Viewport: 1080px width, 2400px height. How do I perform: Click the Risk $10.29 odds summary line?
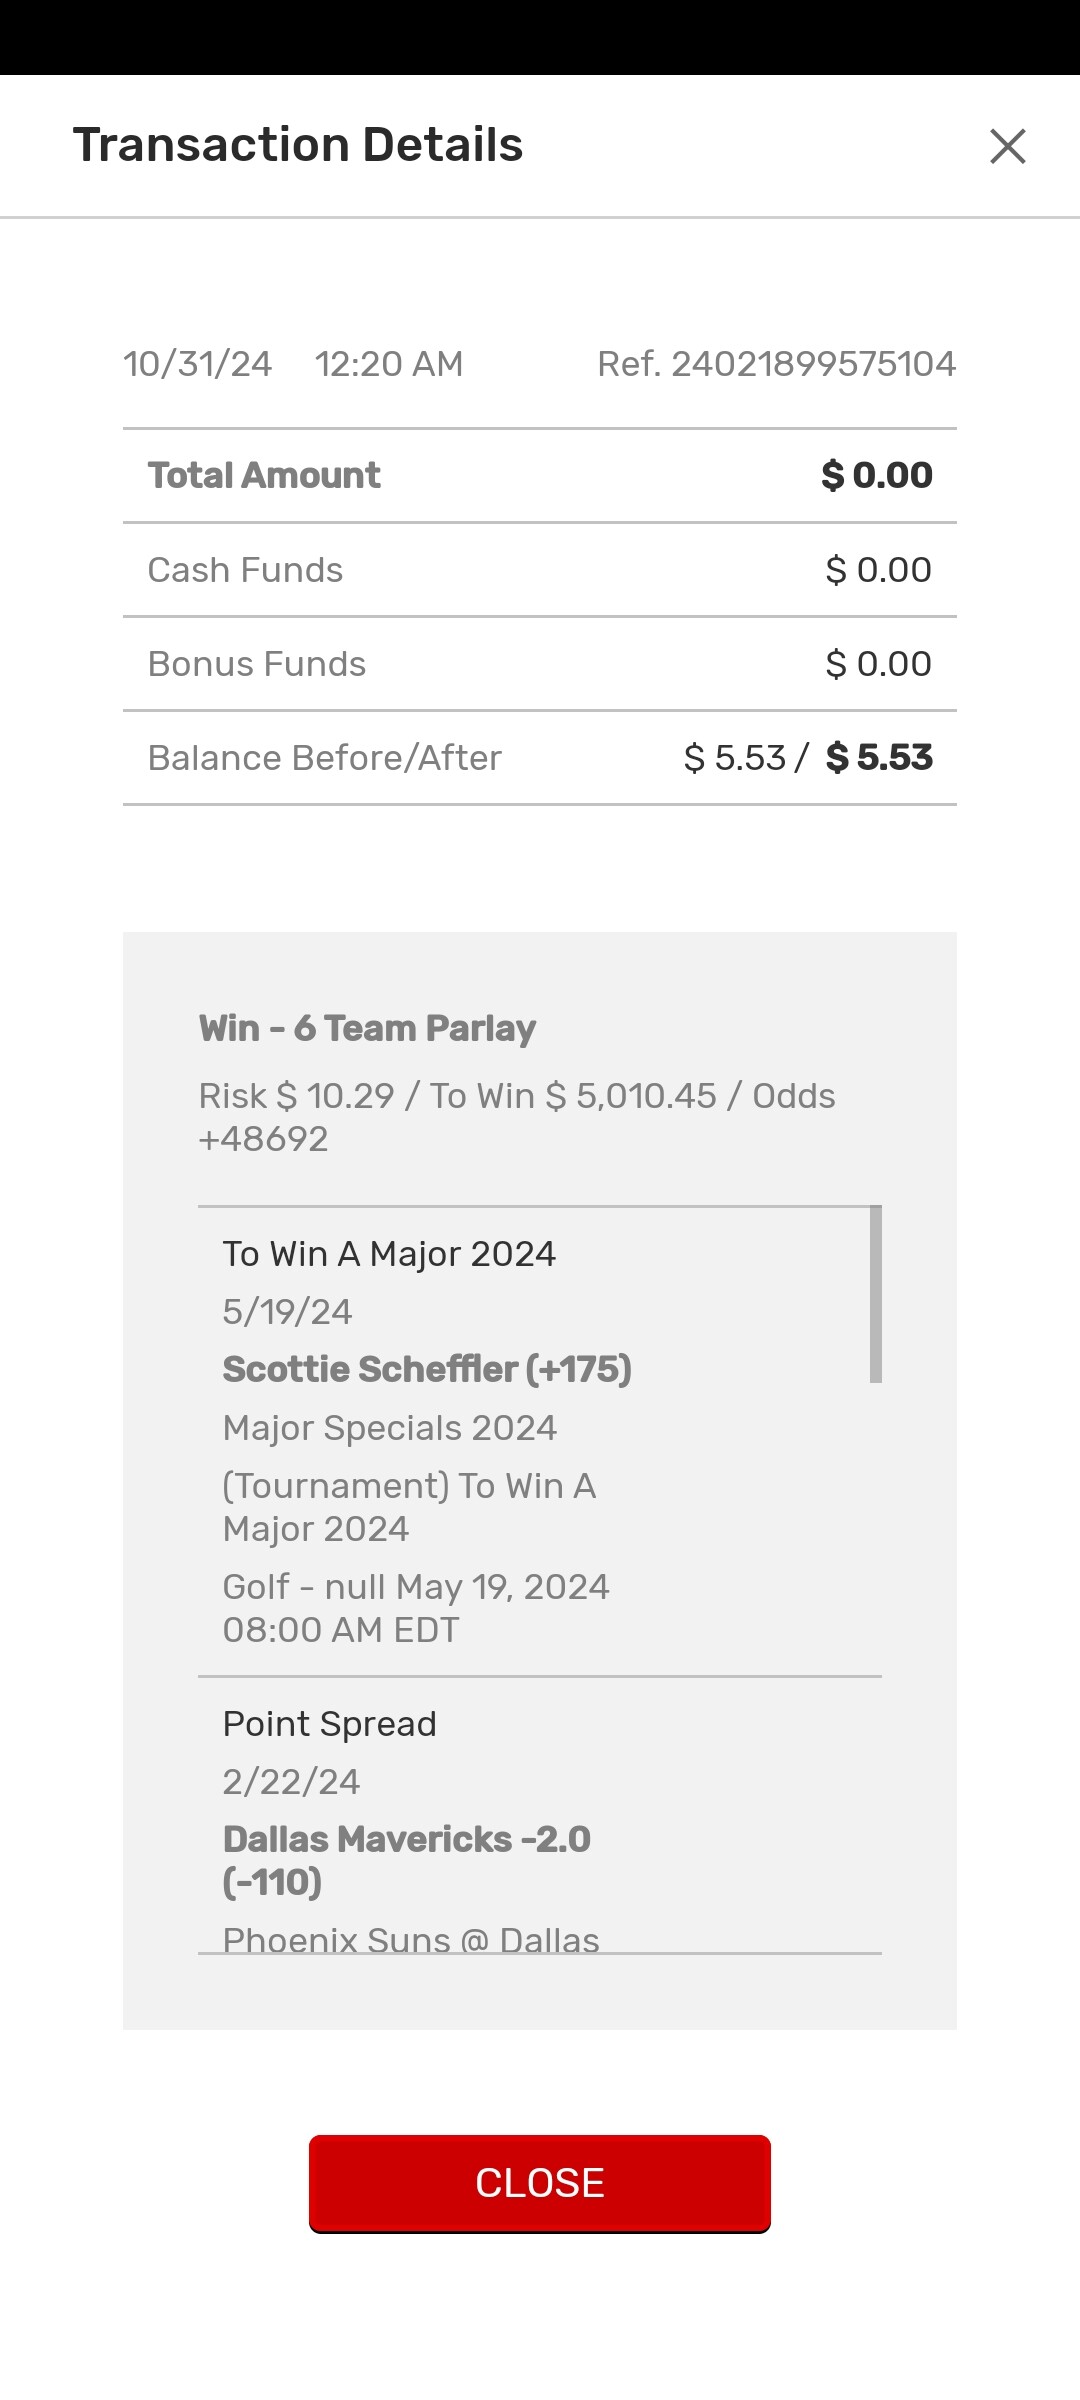pos(516,1117)
